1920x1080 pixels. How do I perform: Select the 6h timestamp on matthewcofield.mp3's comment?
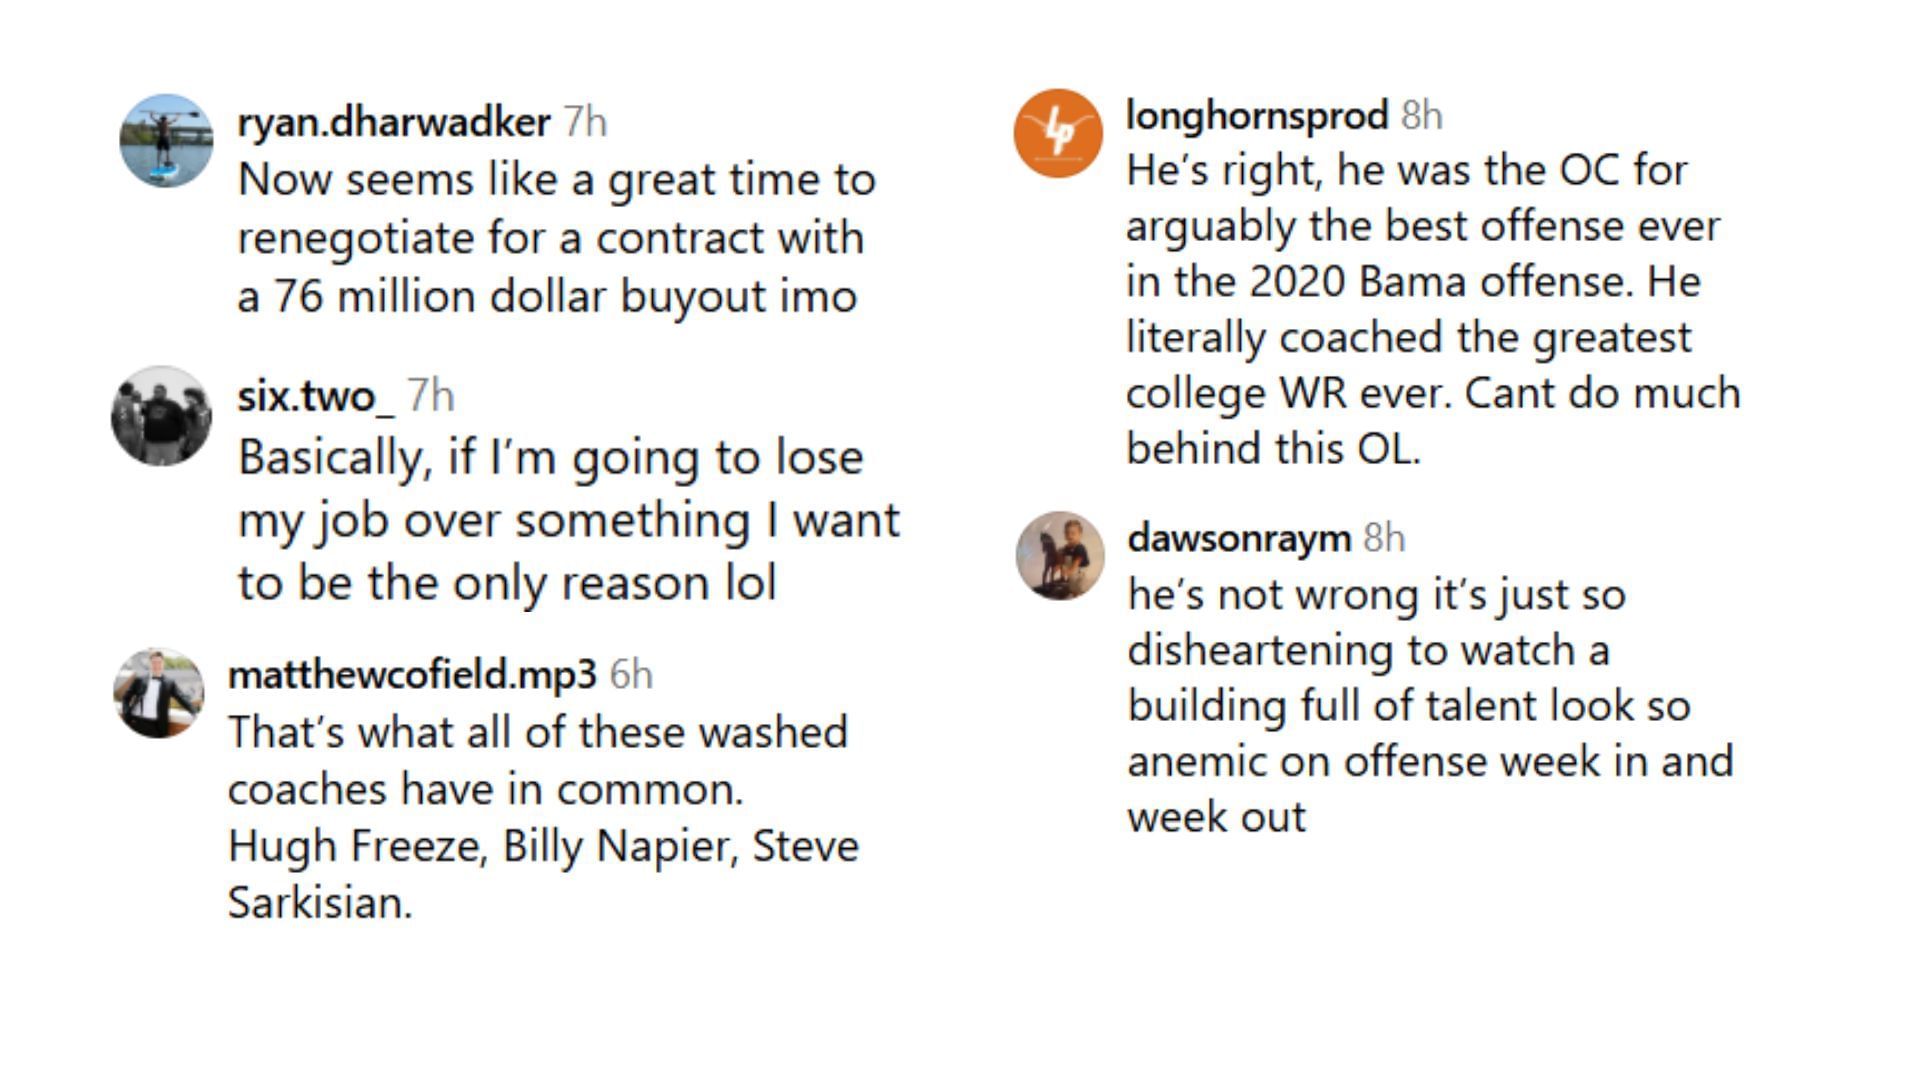point(631,674)
